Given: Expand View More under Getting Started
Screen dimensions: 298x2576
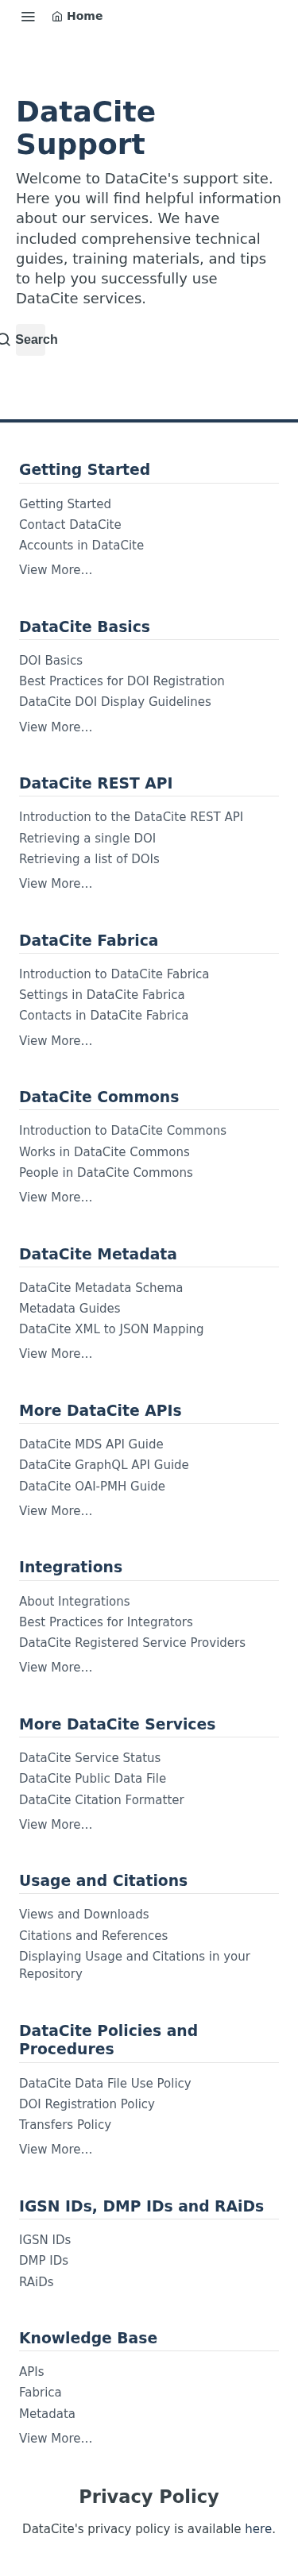Looking at the screenshot, I should tap(56, 570).
